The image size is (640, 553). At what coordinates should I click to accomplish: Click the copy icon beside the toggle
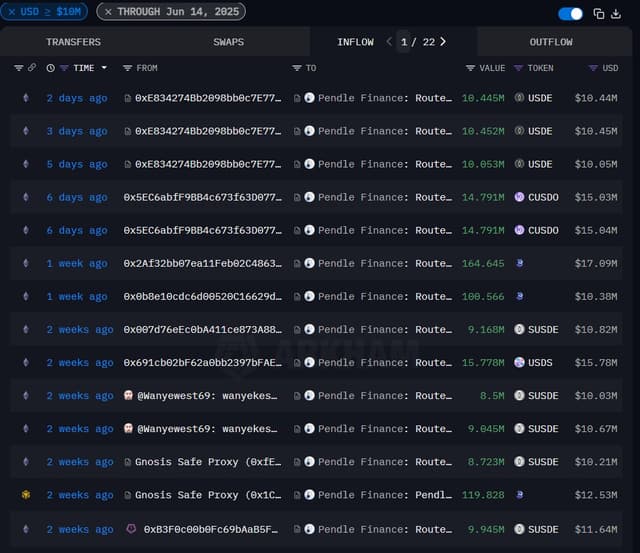tap(599, 14)
